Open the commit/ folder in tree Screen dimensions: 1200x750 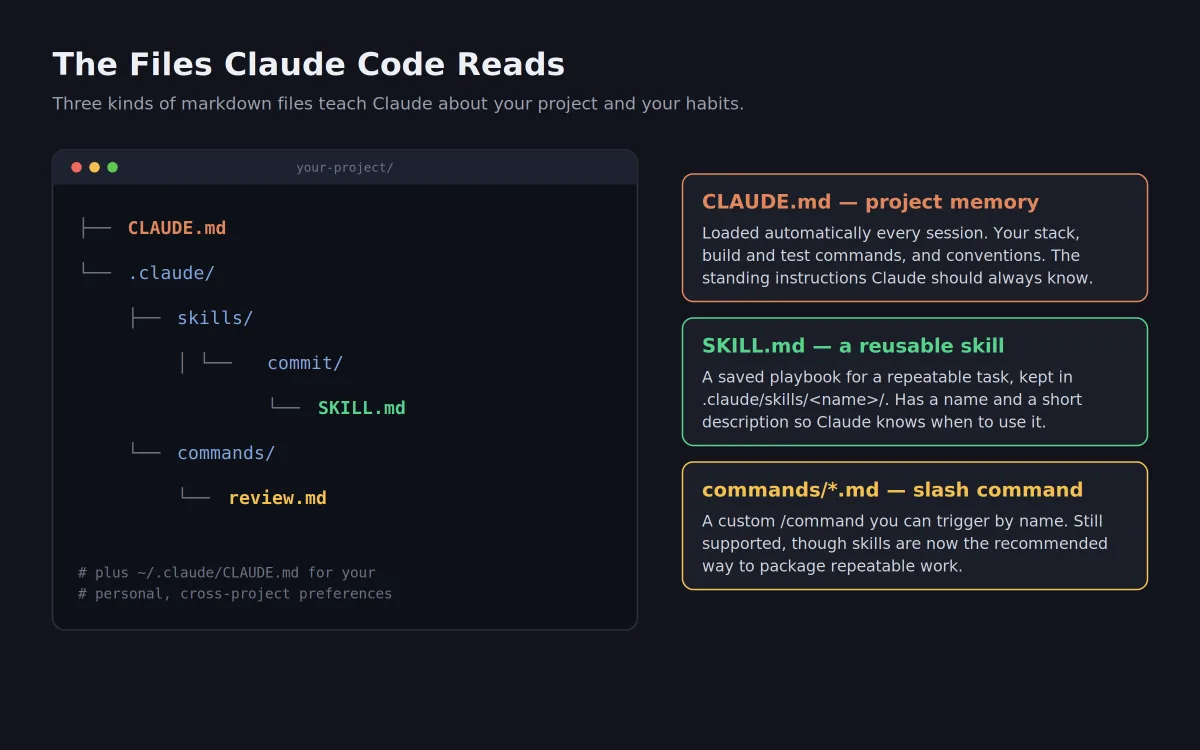coord(305,363)
